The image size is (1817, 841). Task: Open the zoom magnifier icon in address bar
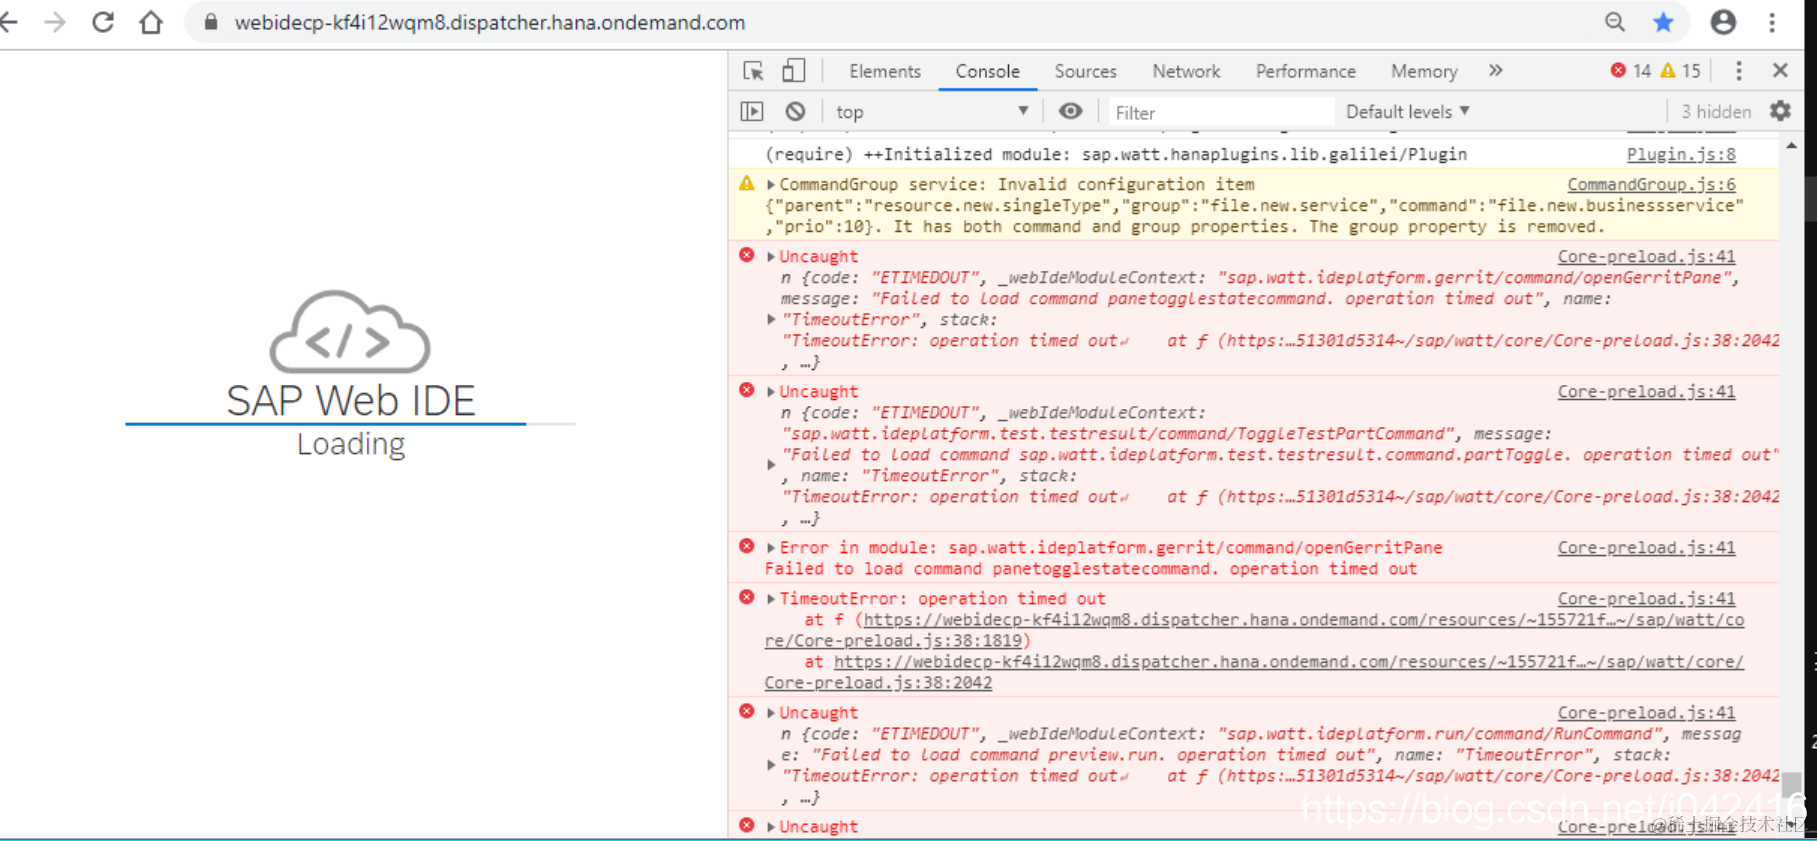[x=1615, y=22]
